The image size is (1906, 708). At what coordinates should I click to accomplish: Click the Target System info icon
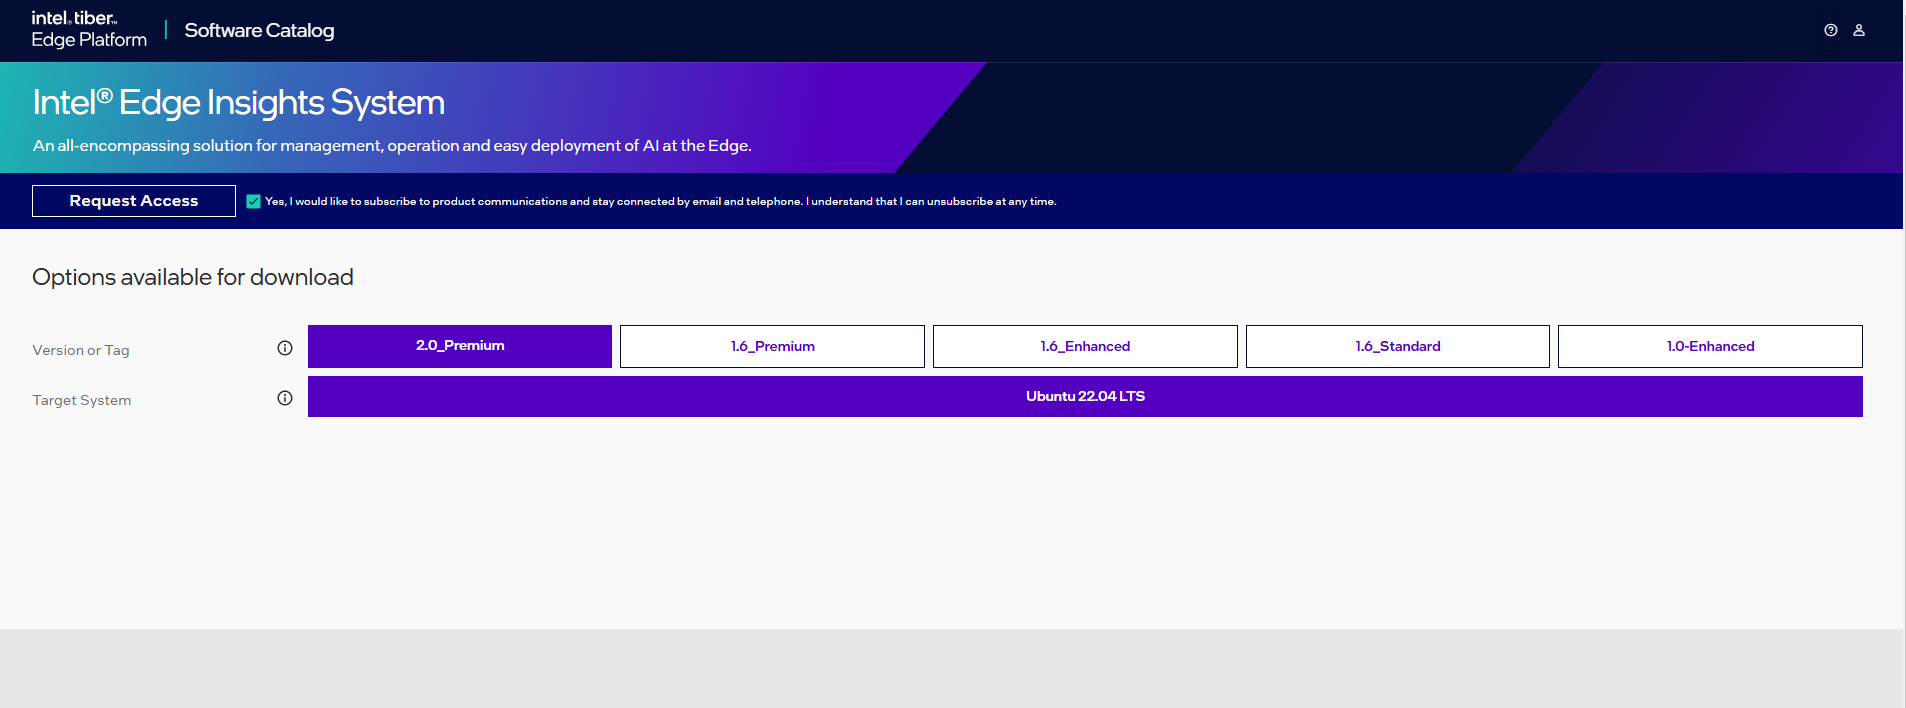[x=285, y=398]
